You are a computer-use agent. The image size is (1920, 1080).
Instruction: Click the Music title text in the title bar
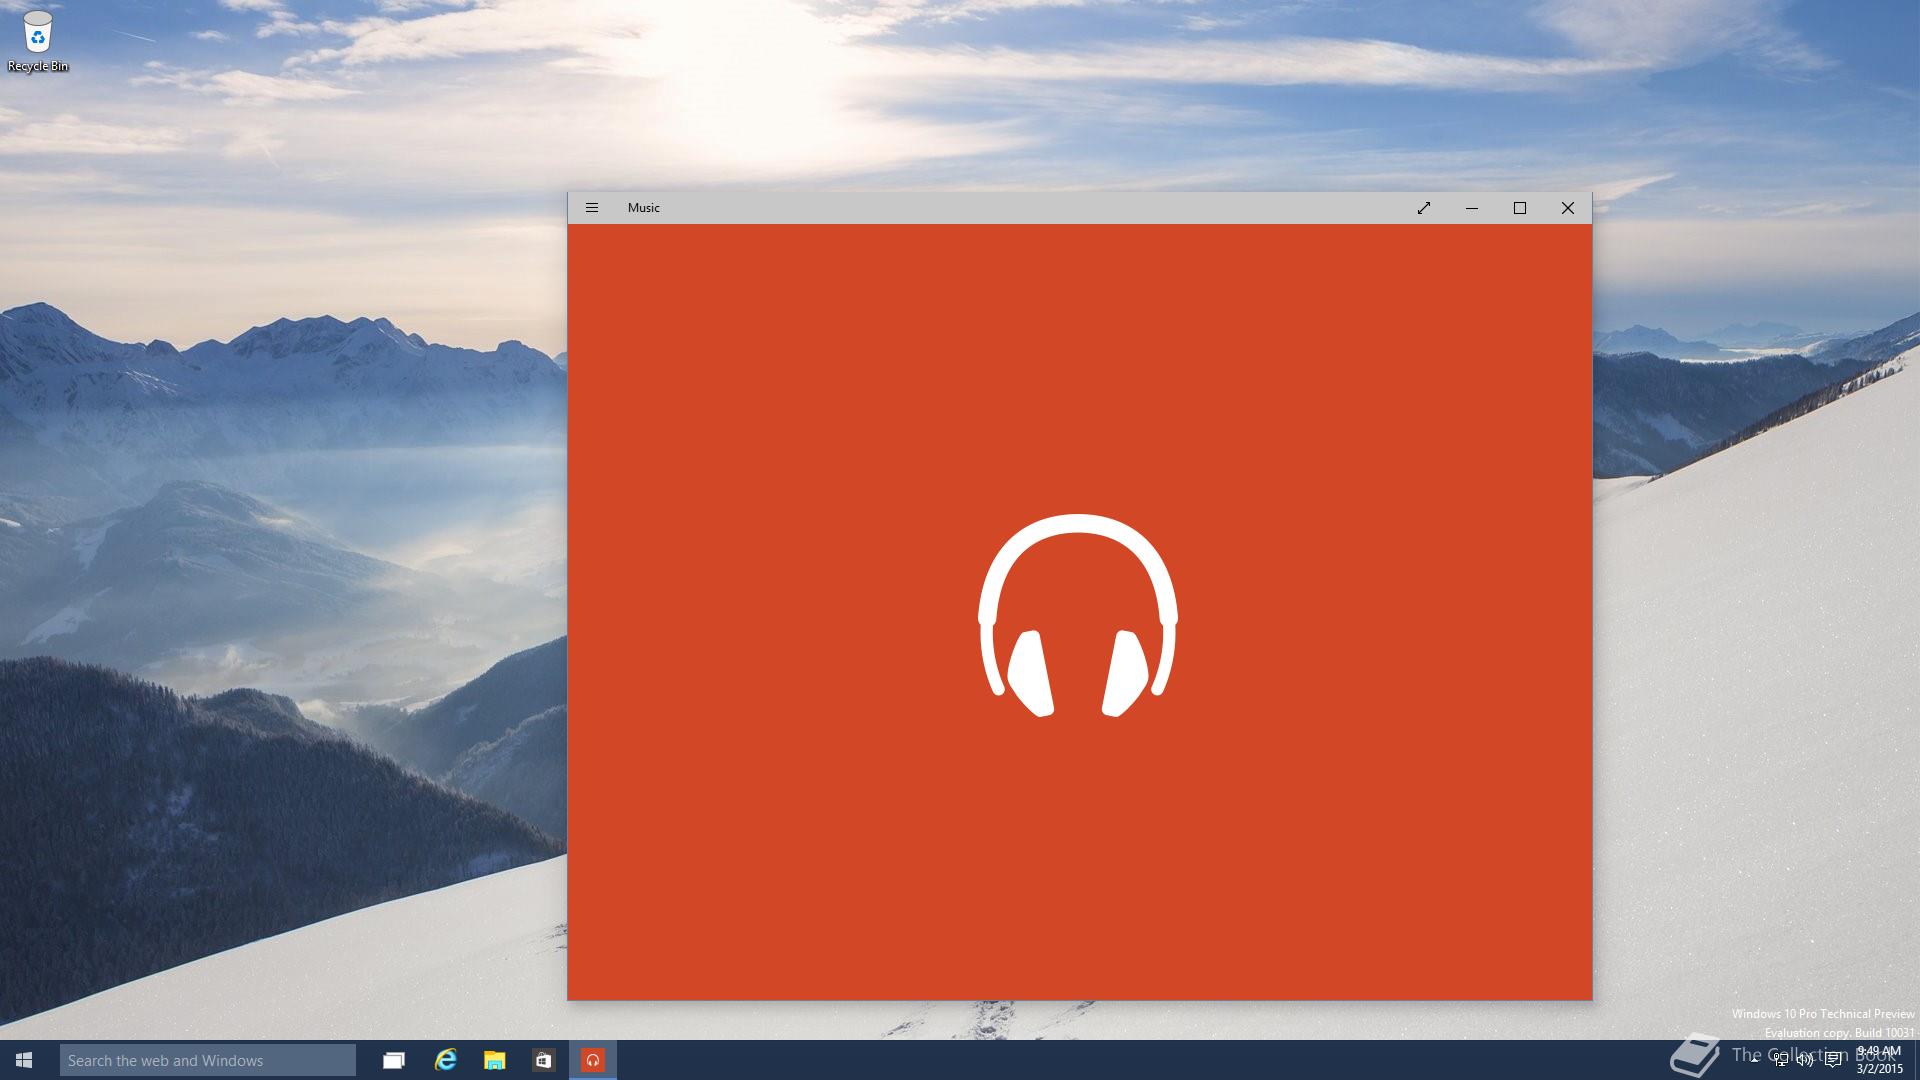(644, 208)
